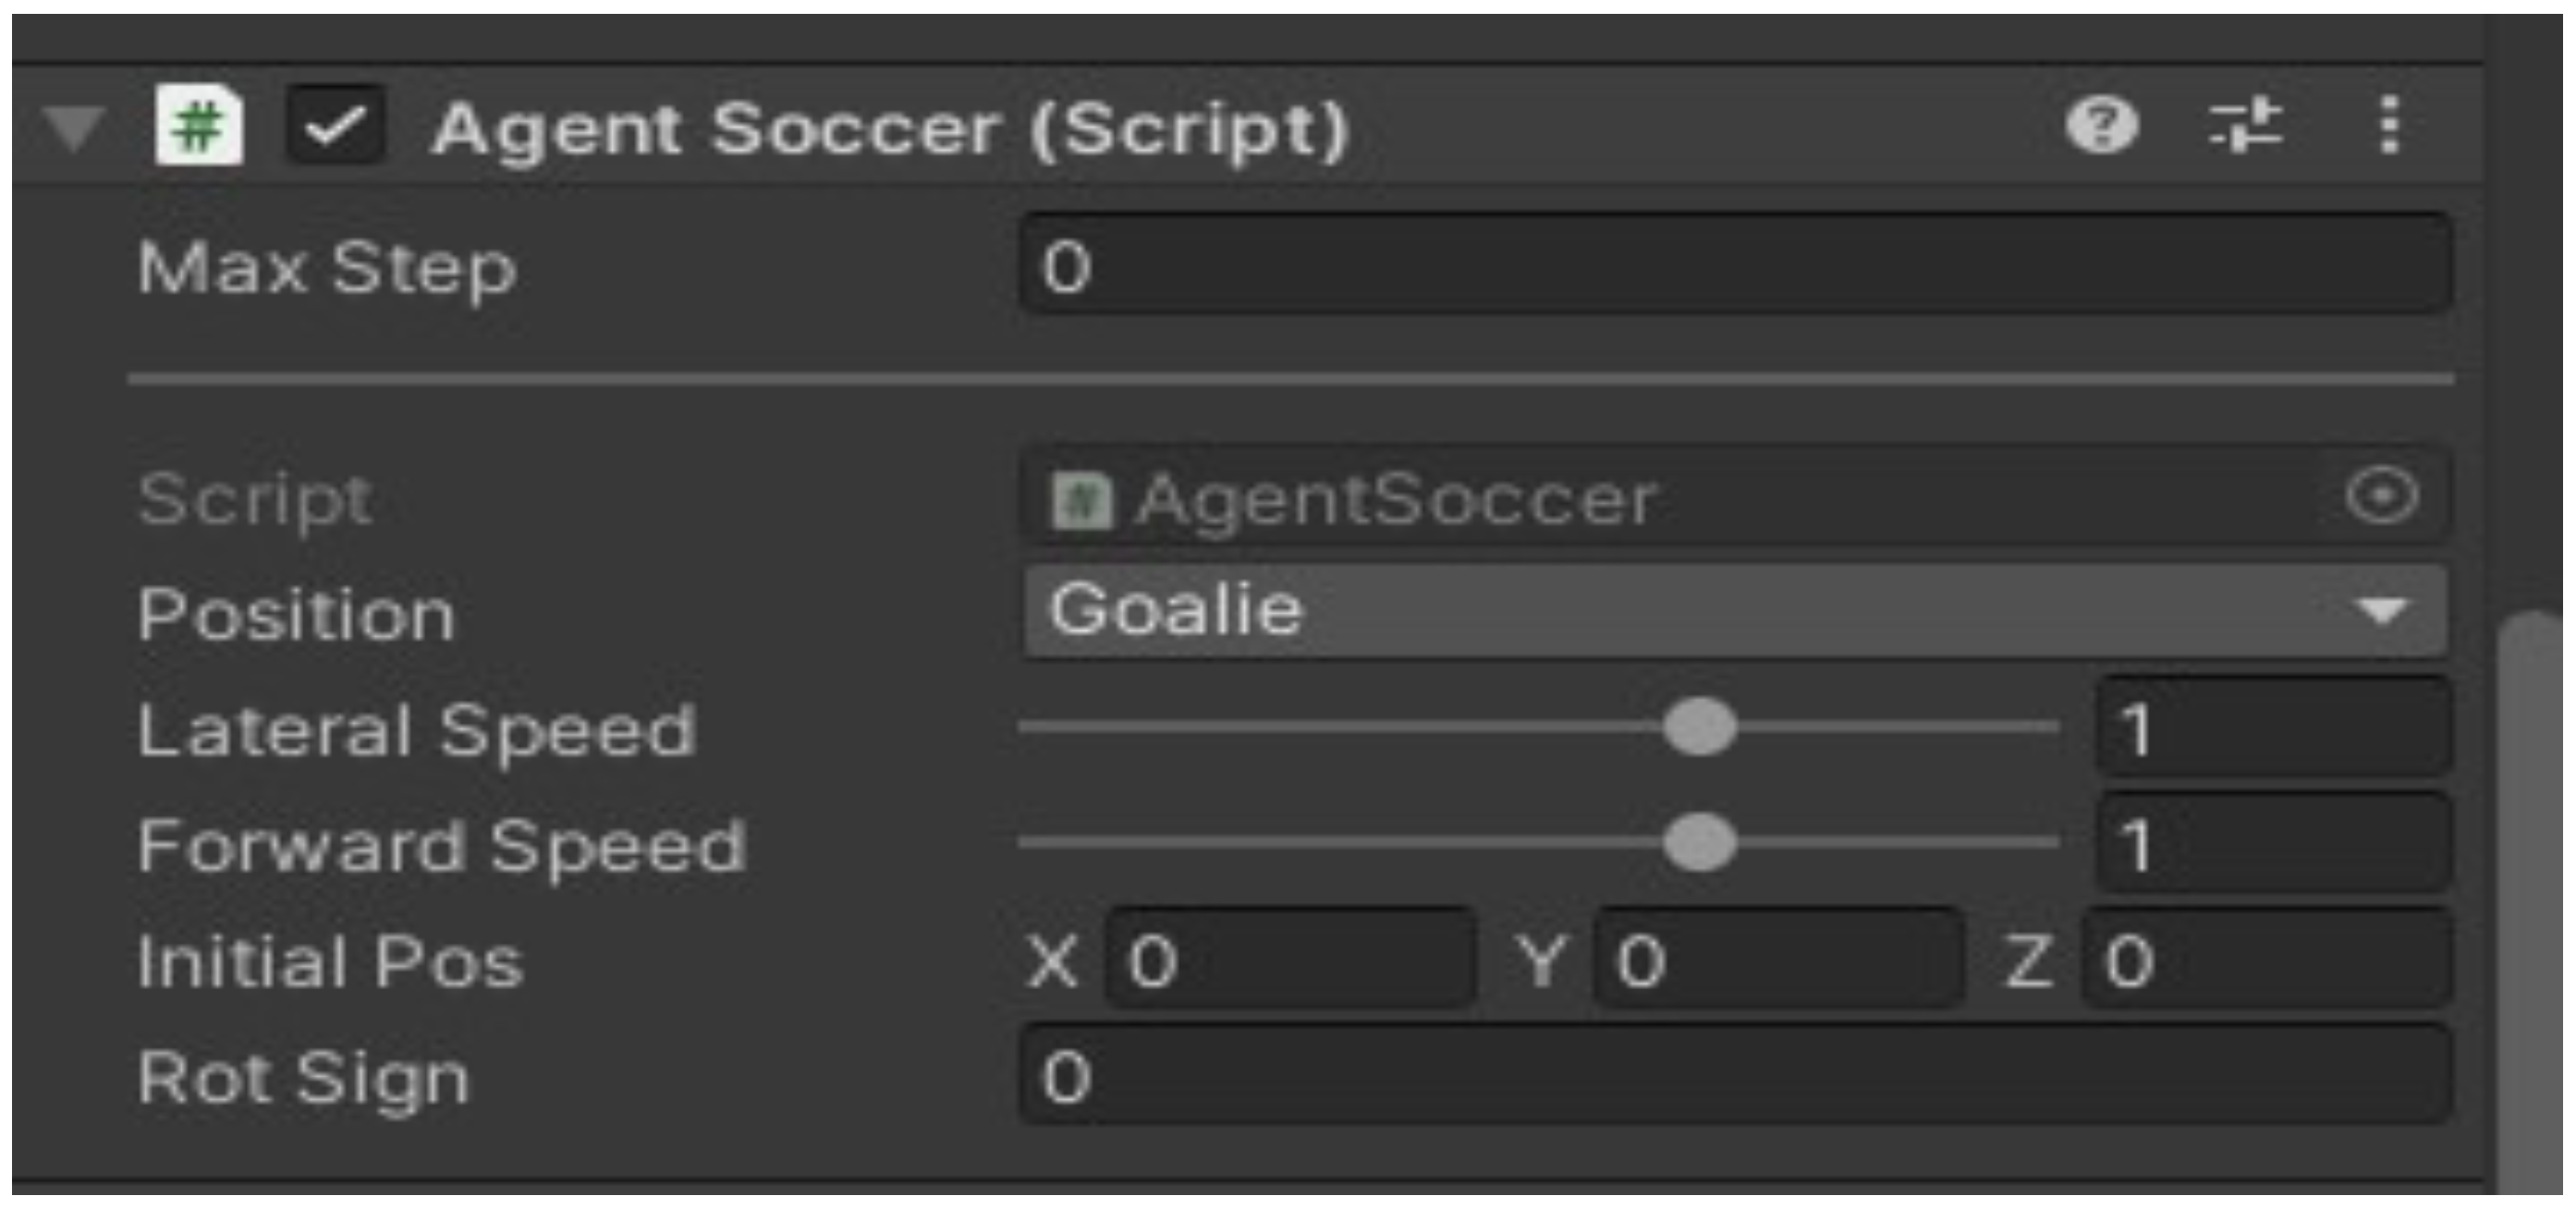This screenshot has width=2576, height=1208.
Task: Open the three-dot component context menu
Action: pyautogui.click(x=2389, y=127)
